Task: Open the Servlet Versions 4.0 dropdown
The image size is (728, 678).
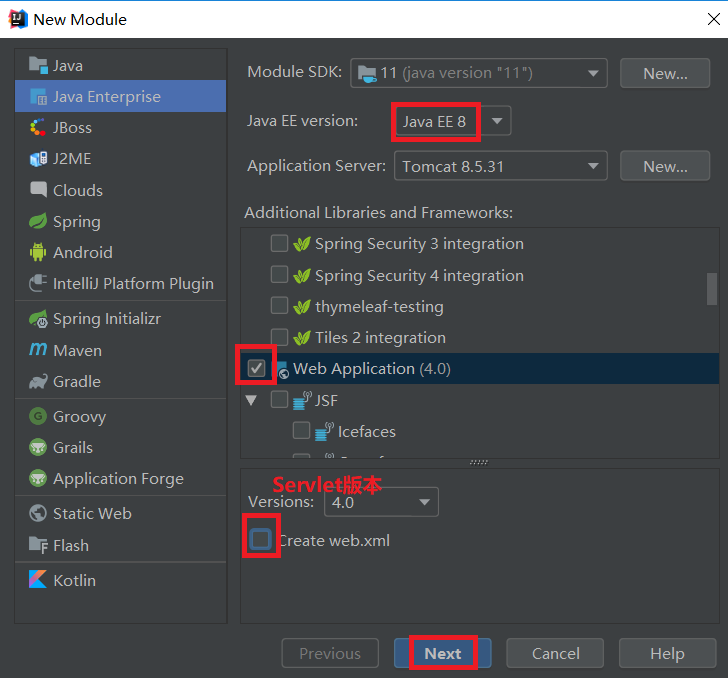Action: 381,502
